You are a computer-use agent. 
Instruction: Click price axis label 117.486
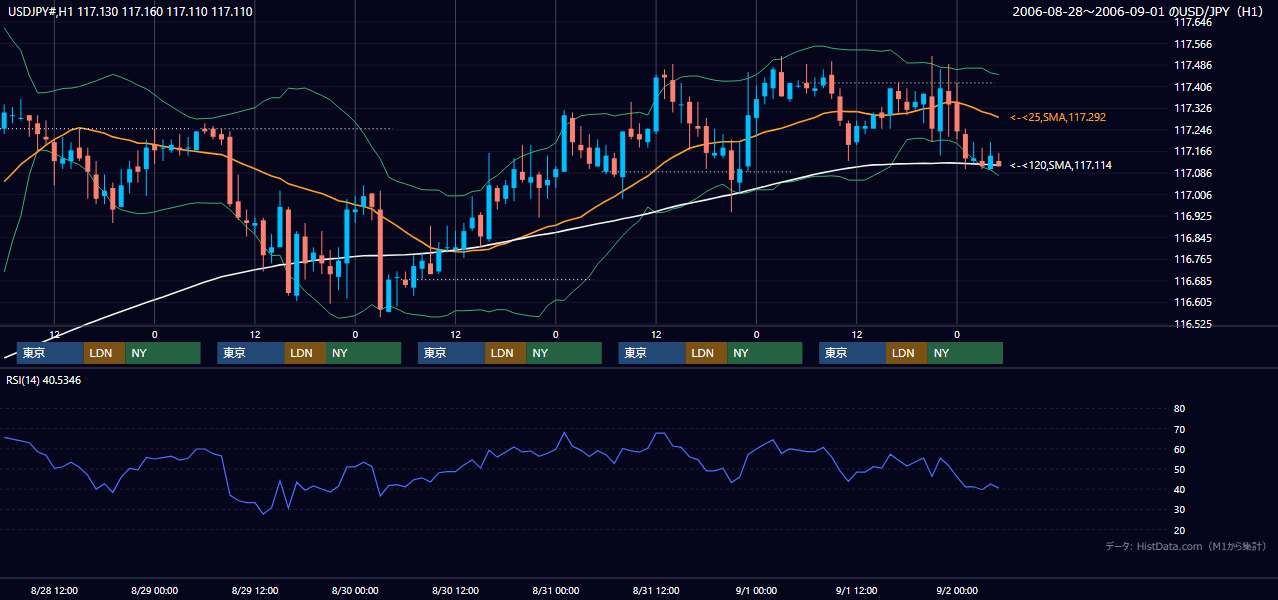1193,65
